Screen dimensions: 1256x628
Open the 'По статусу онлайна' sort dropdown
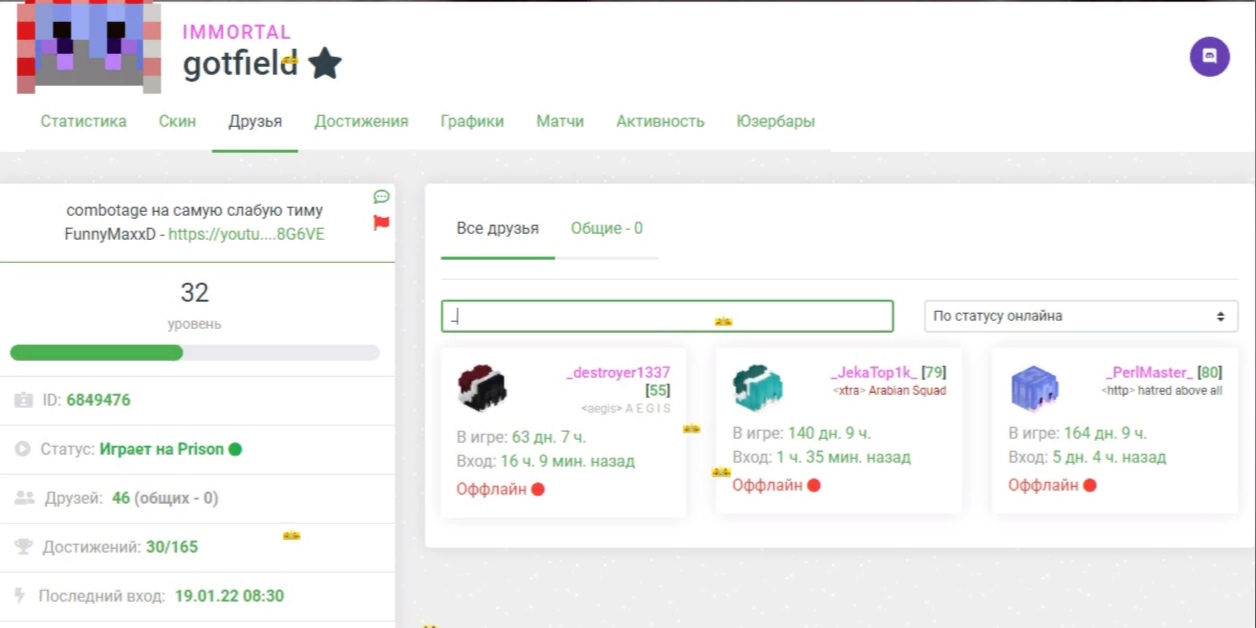[1080, 316]
